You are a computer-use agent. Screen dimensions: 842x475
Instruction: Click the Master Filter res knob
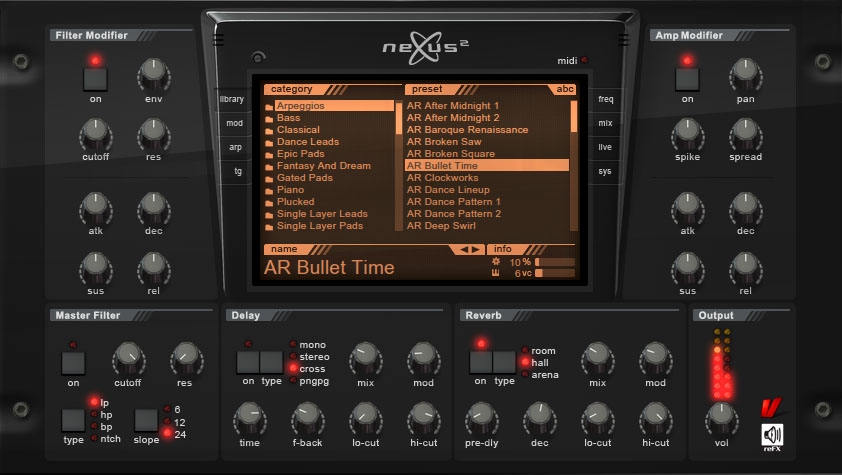pyautogui.click(x=185, y=359)
